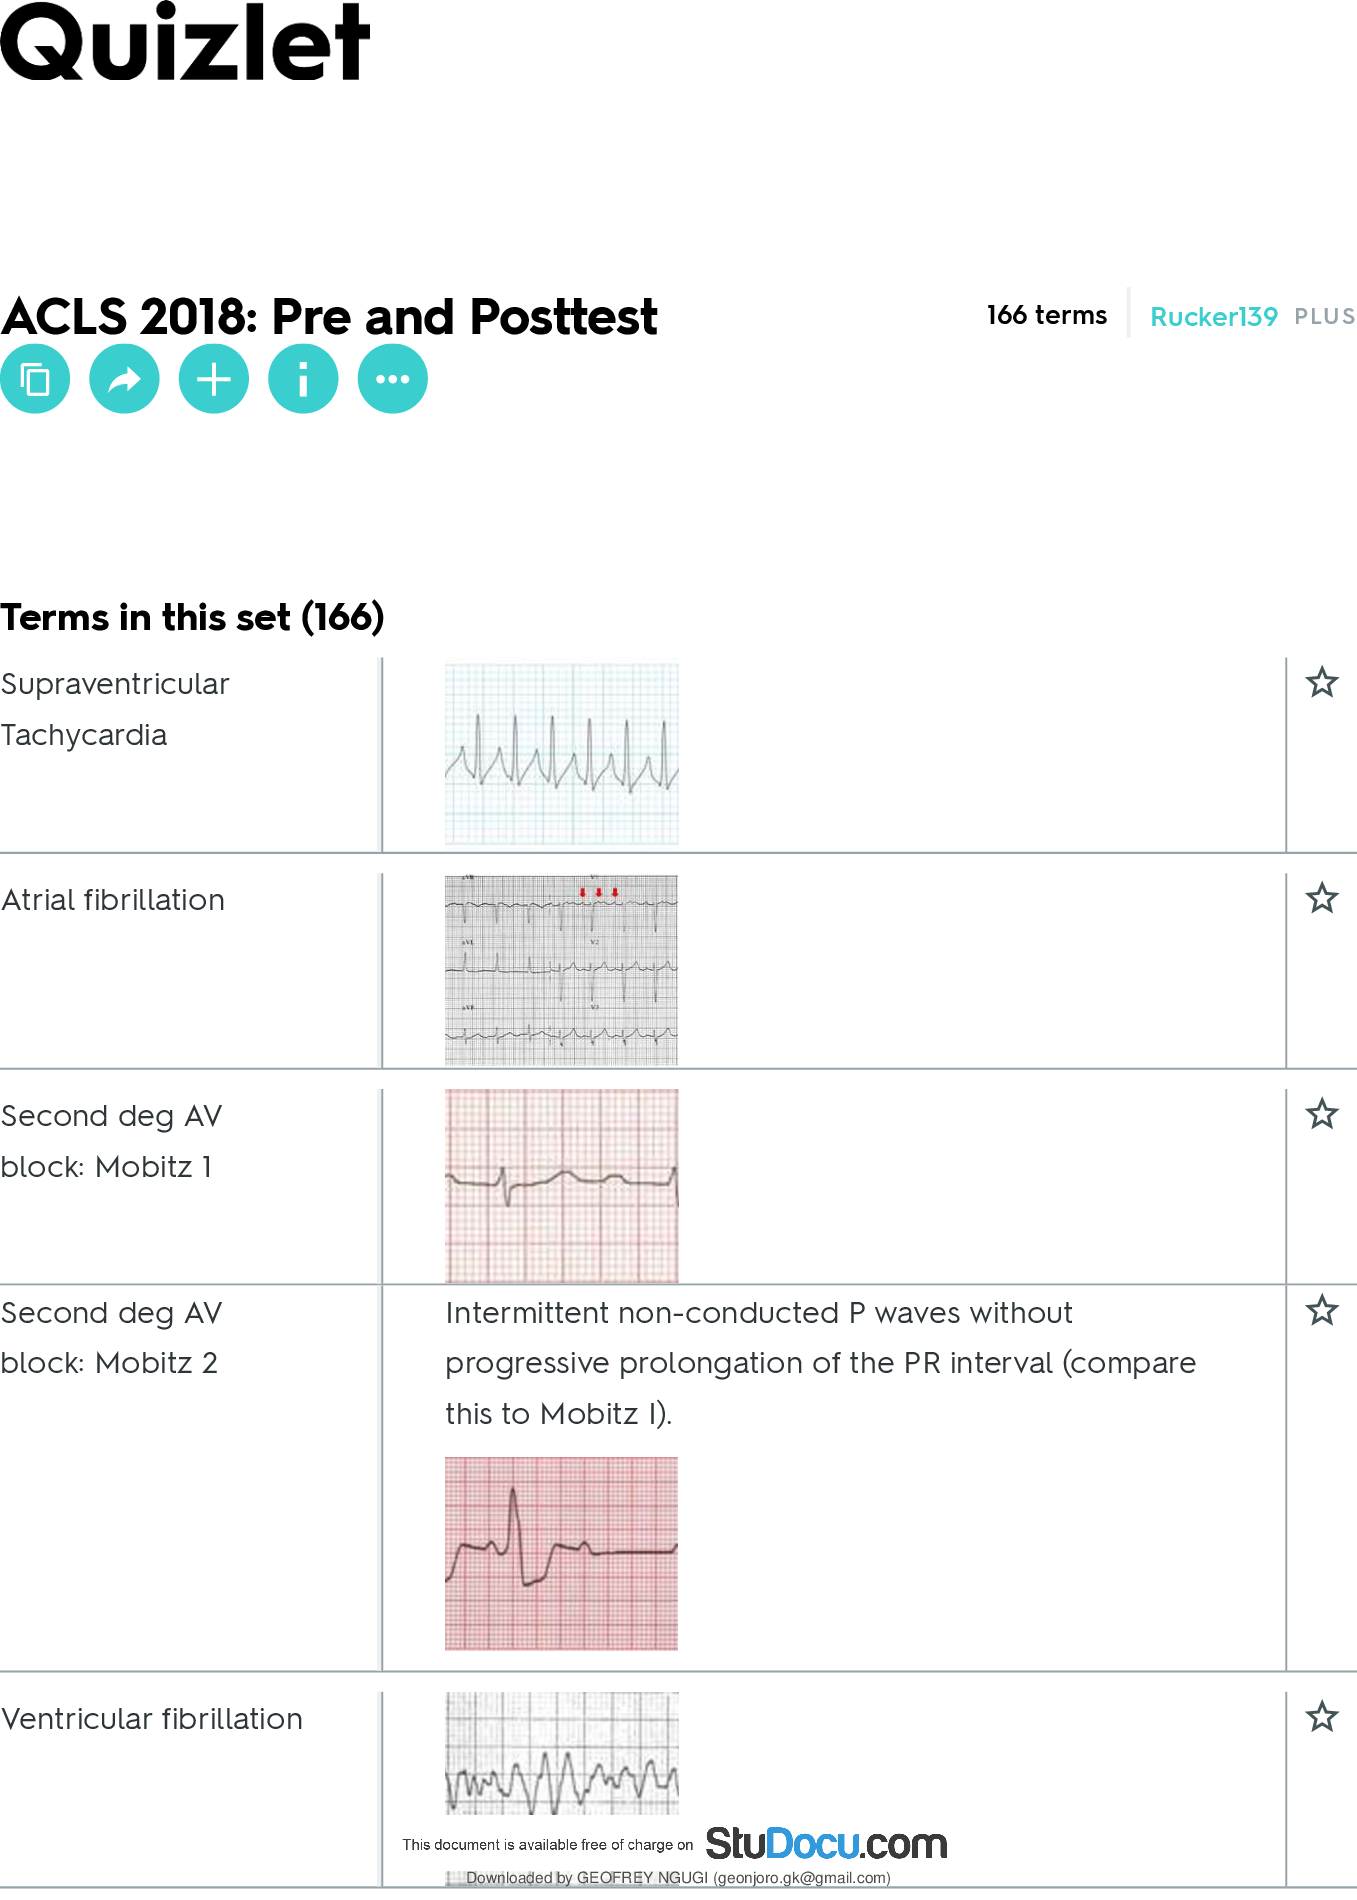Screen dimensions: 1357x1900
Task: Open the more options ellipsis menu
Action: [x=393, y=379]
